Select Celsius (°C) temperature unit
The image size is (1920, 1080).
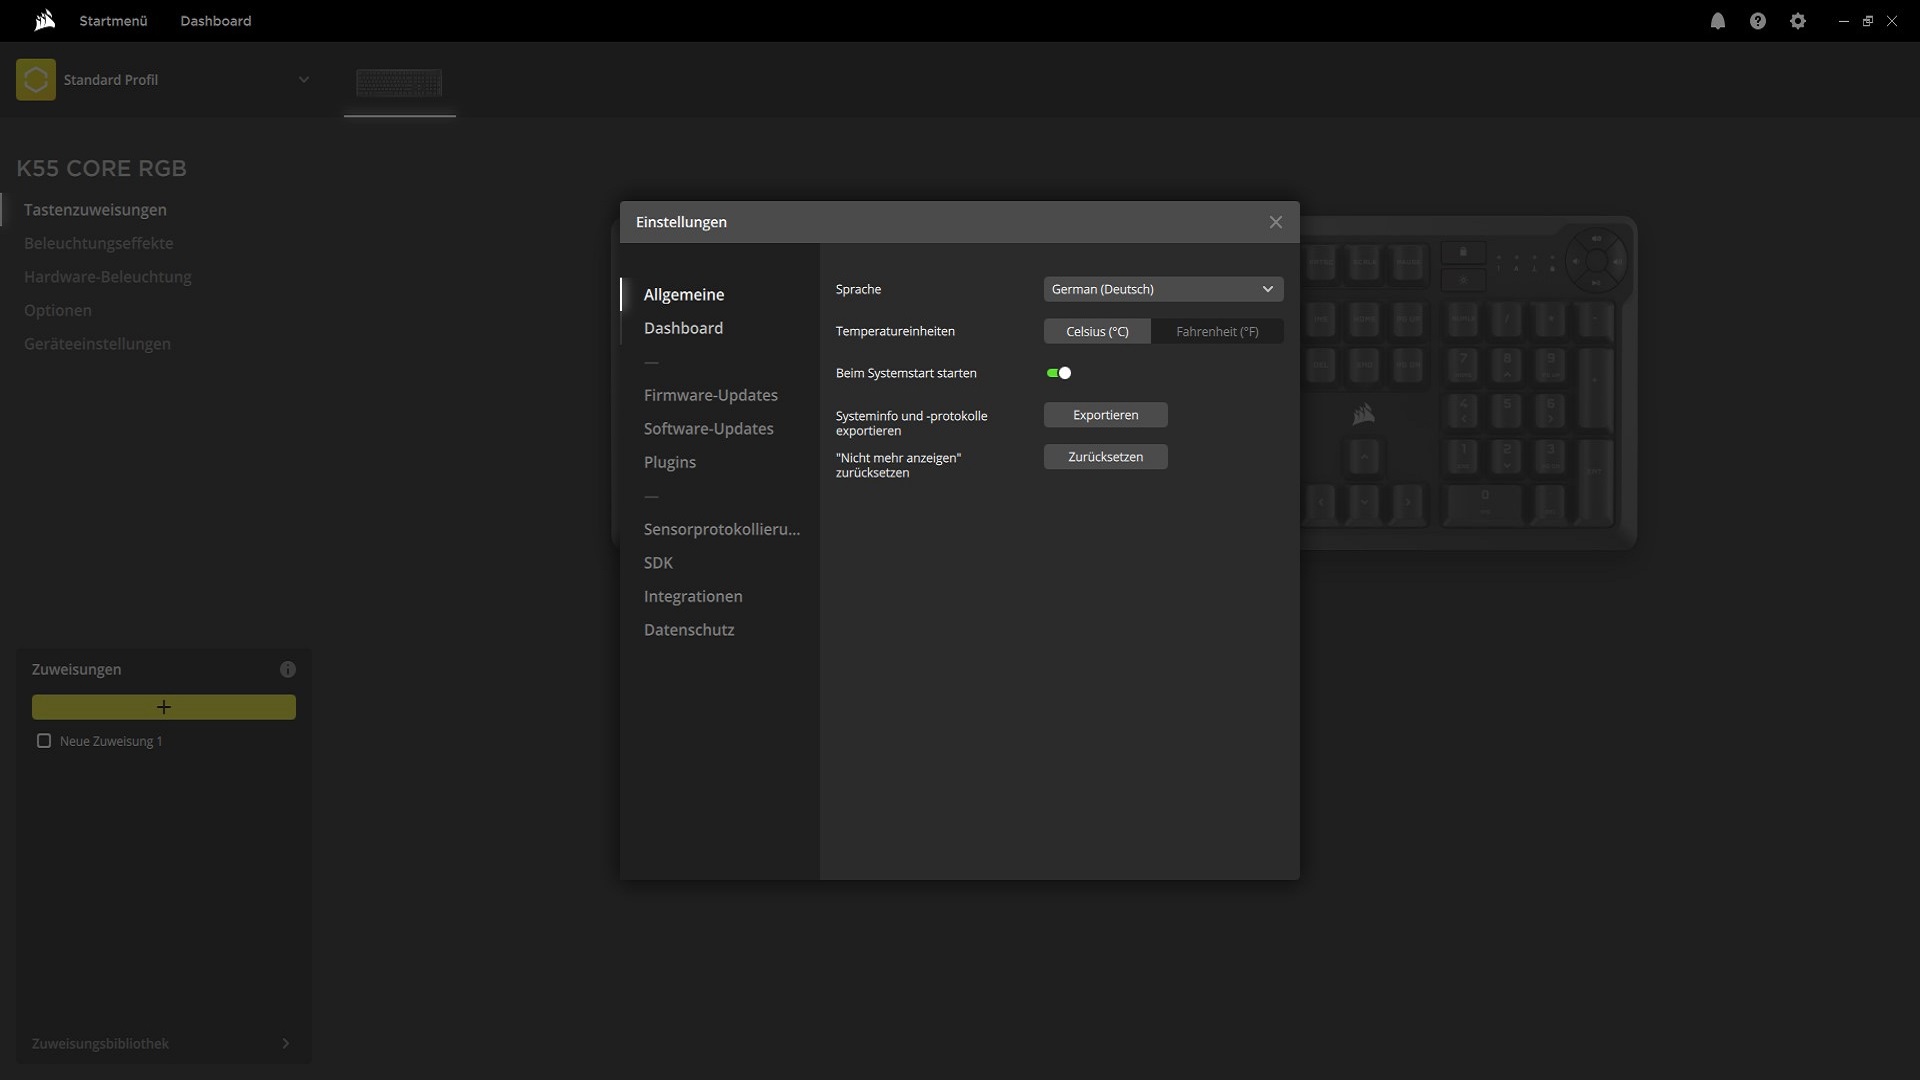1097,331
